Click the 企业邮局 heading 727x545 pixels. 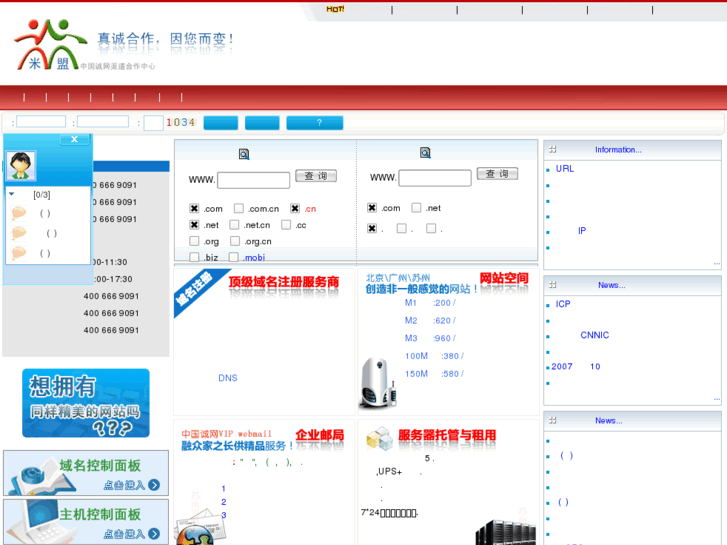320,435
